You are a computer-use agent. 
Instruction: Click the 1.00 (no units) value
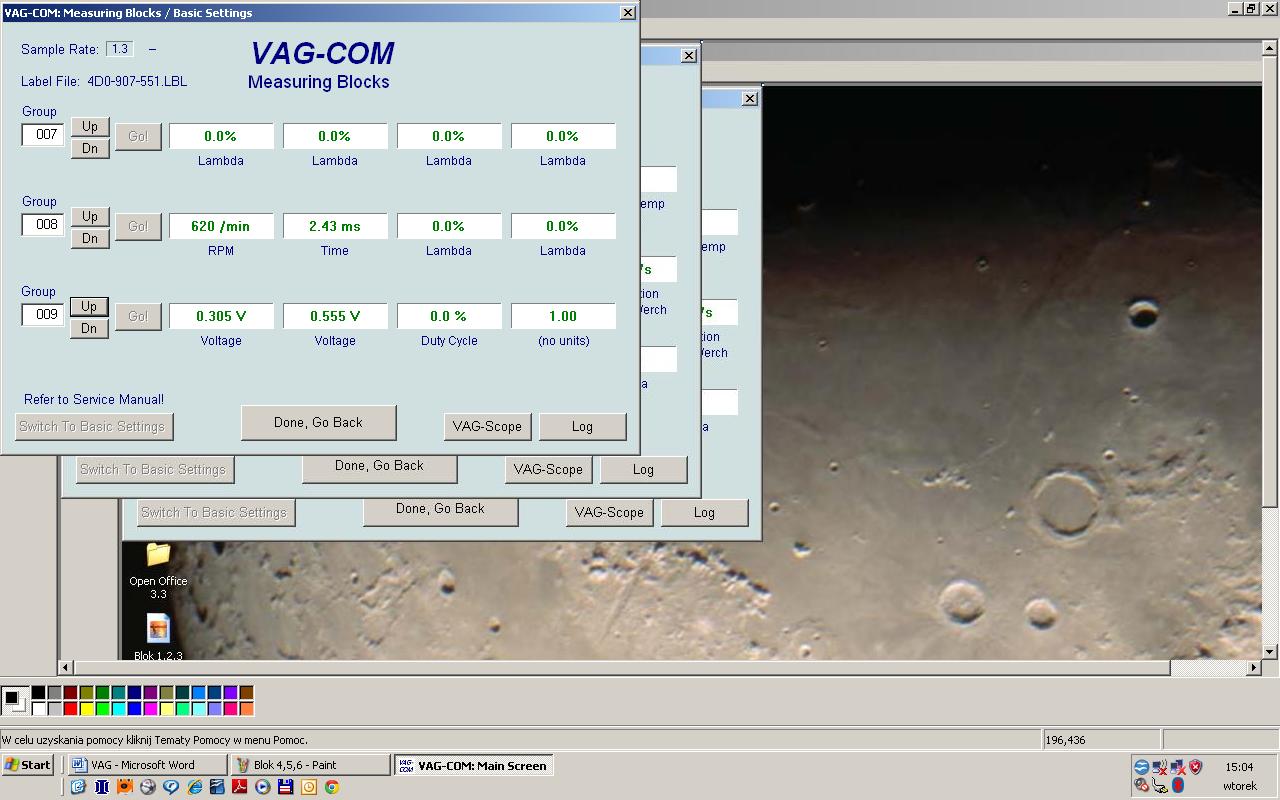click(563, 317)
